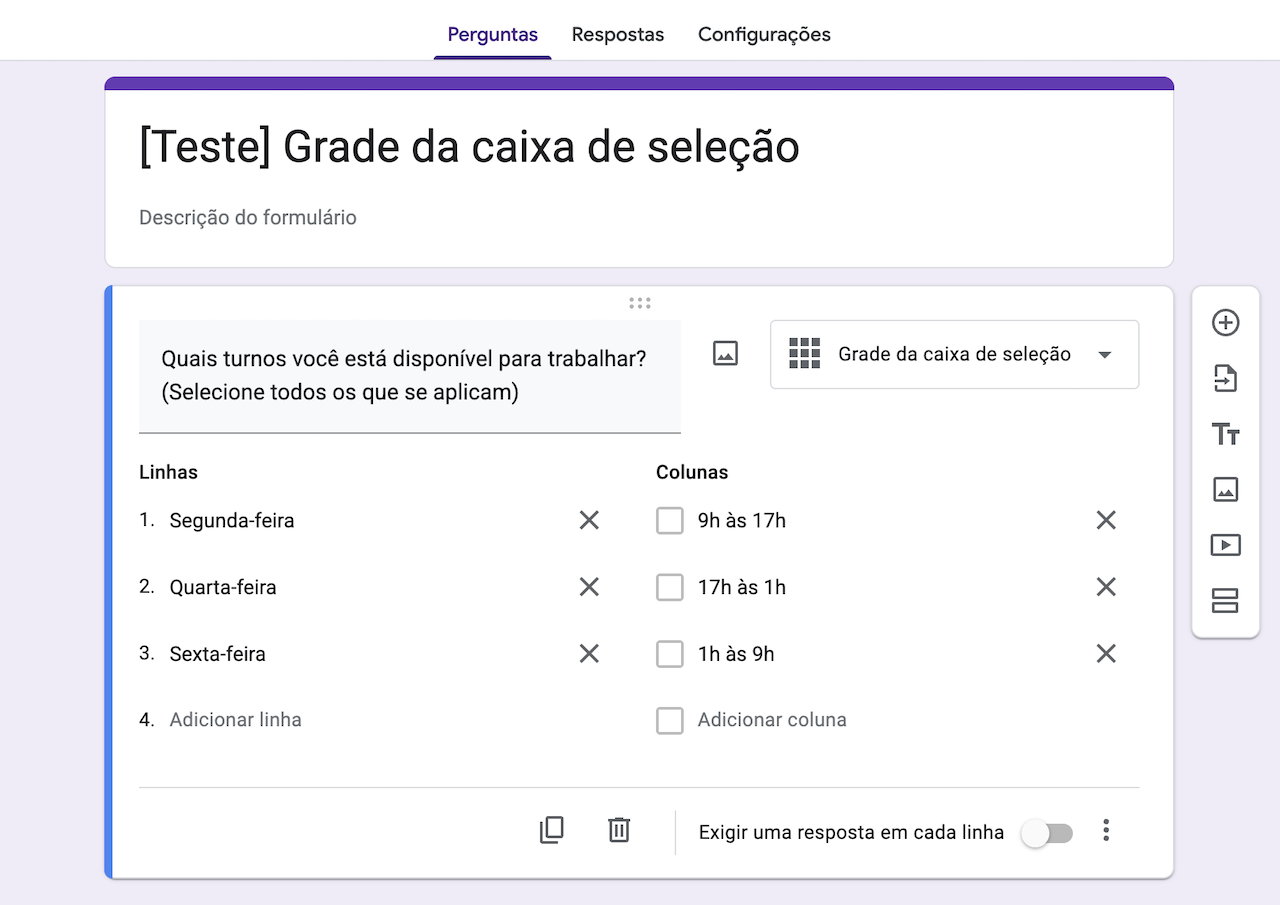Insert image into question using image icon
Screen dimensions: 1280x905
pyautogui.click(x=725, y=353)
